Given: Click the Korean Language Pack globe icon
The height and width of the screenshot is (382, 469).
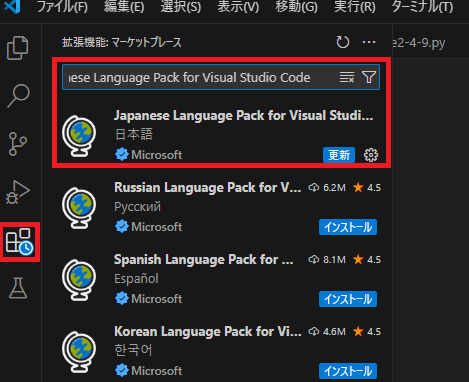Looking at the screenshot, I should pyautogui.click(x=79, y=352).
